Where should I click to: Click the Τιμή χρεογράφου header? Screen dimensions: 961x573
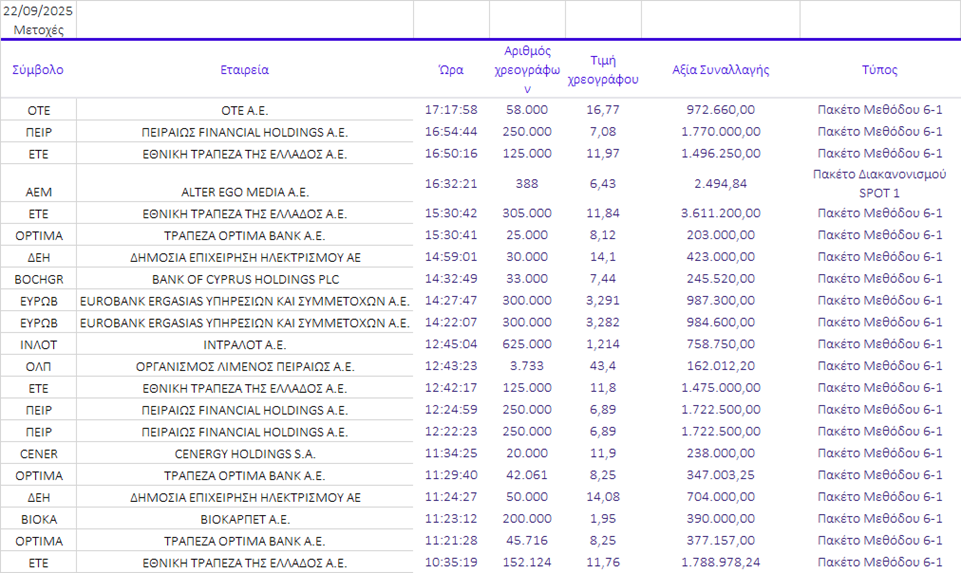(603, 69)
